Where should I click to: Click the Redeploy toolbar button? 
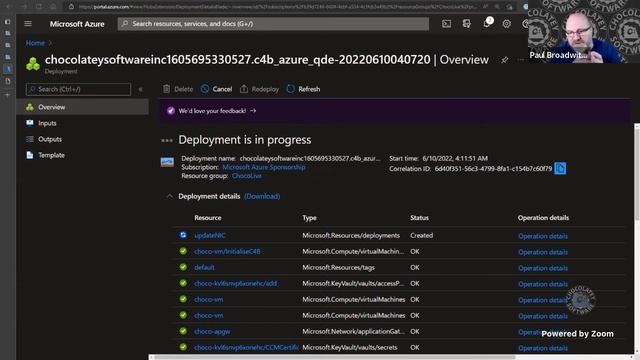pos(259,89)
